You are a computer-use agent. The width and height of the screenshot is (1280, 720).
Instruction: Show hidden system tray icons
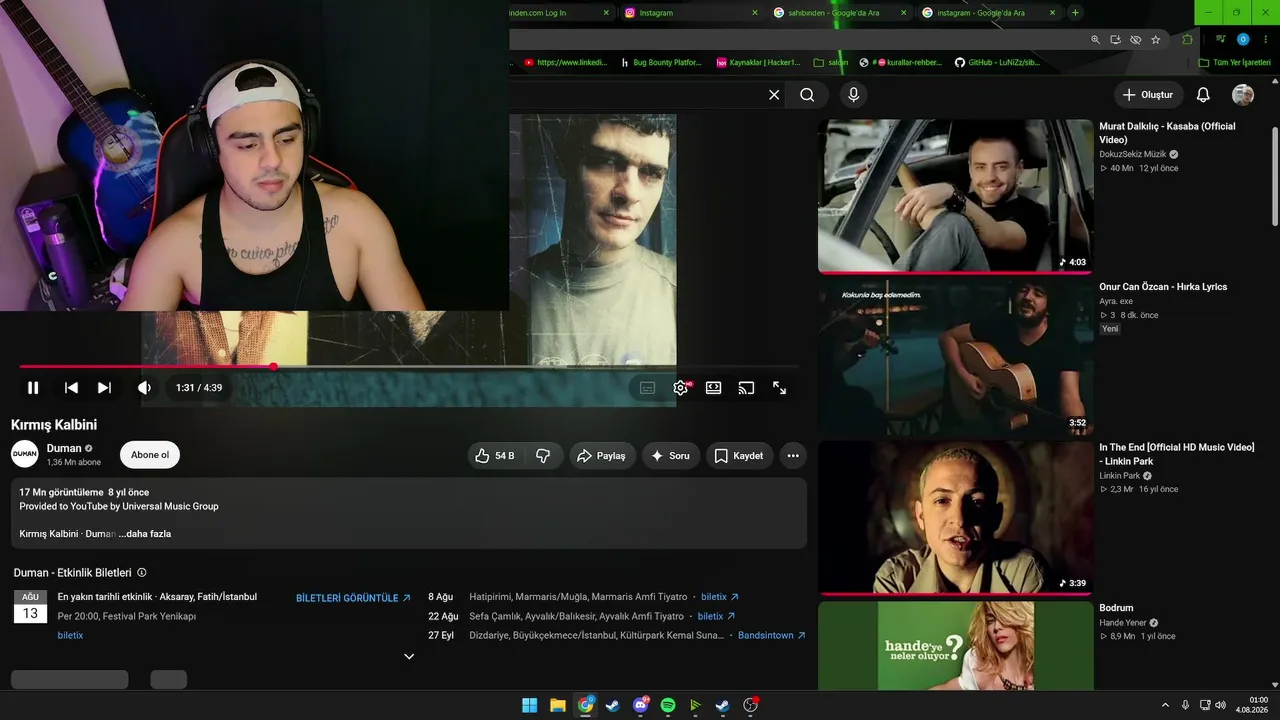point(1165,706)
